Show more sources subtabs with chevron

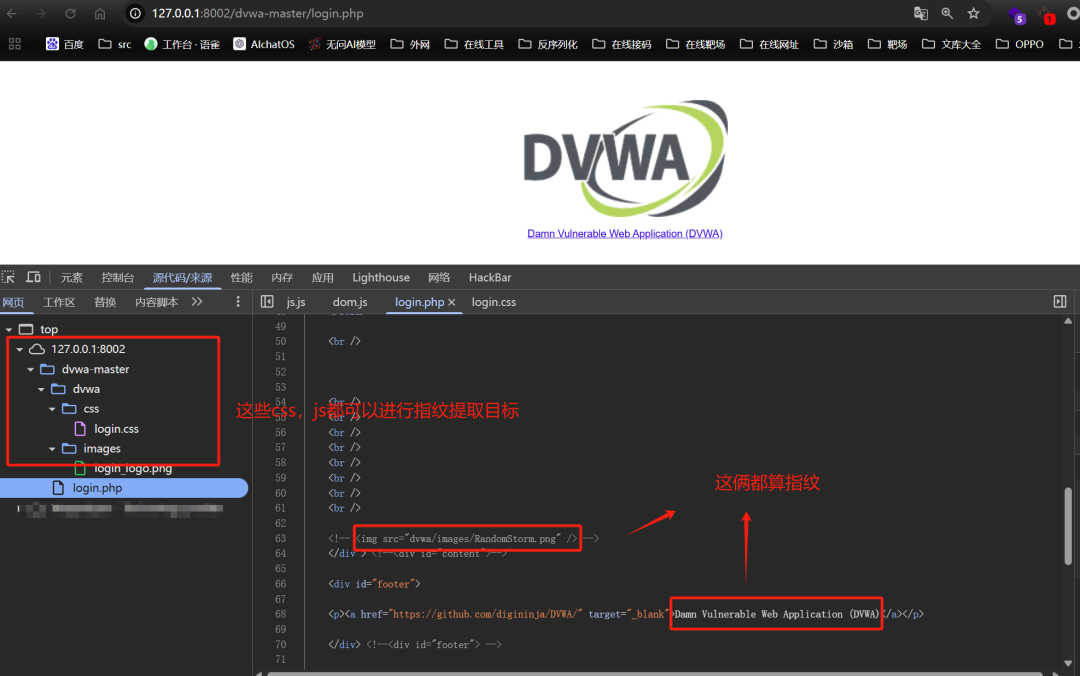(197, 302)
